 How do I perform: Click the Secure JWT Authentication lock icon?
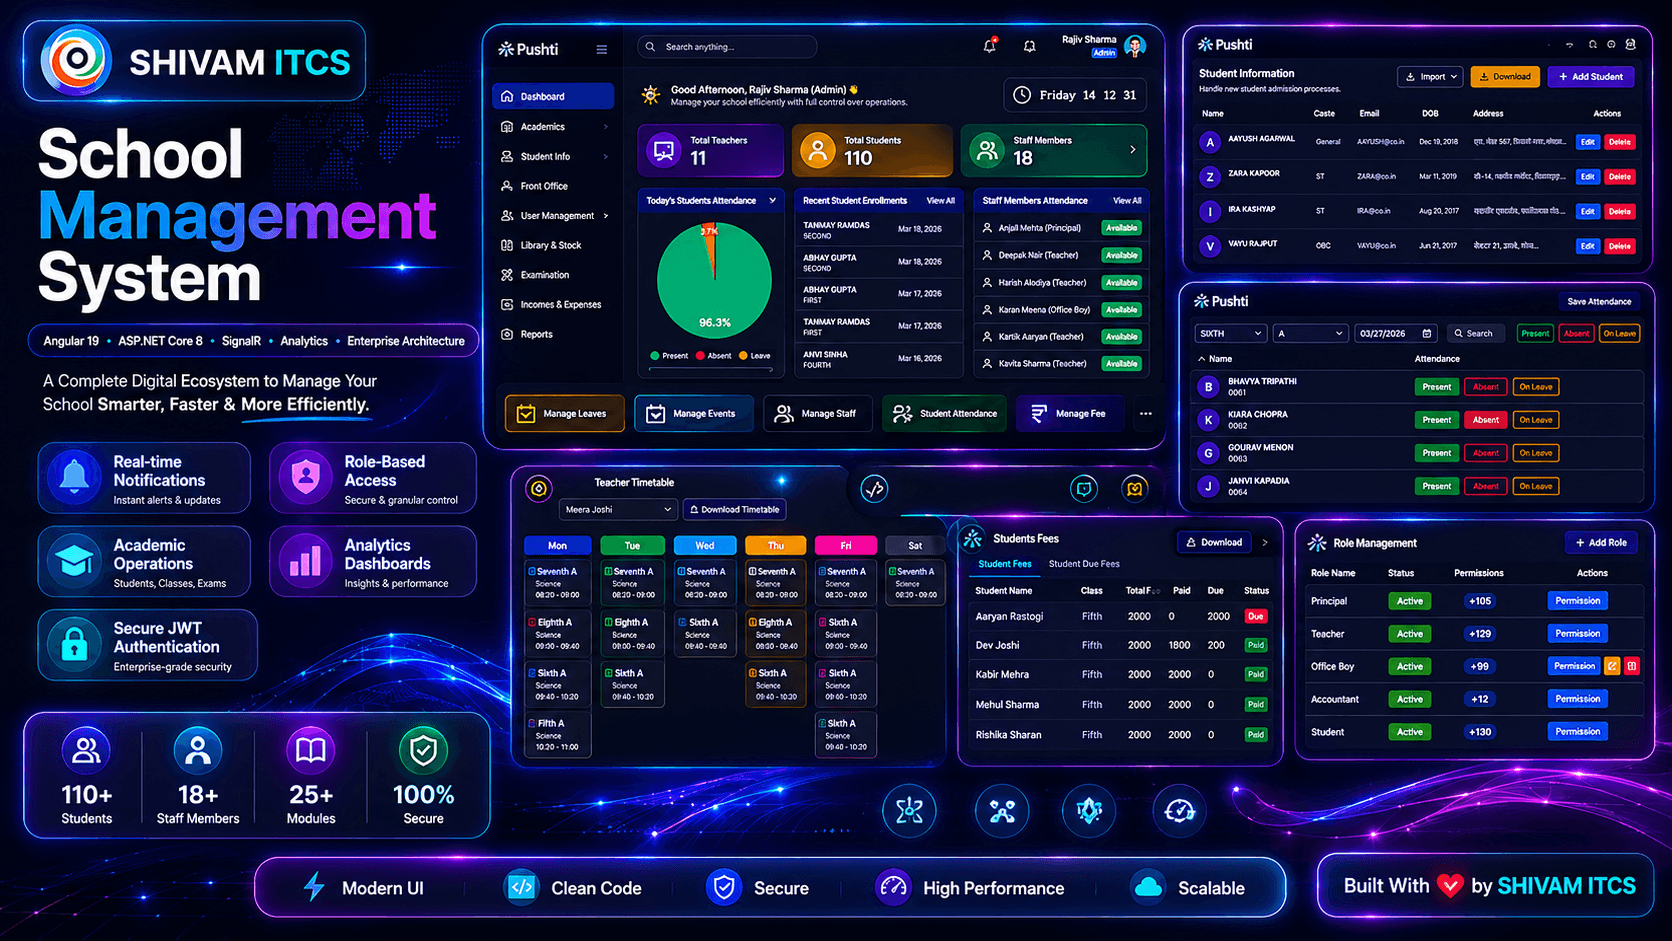pos(74,645)
